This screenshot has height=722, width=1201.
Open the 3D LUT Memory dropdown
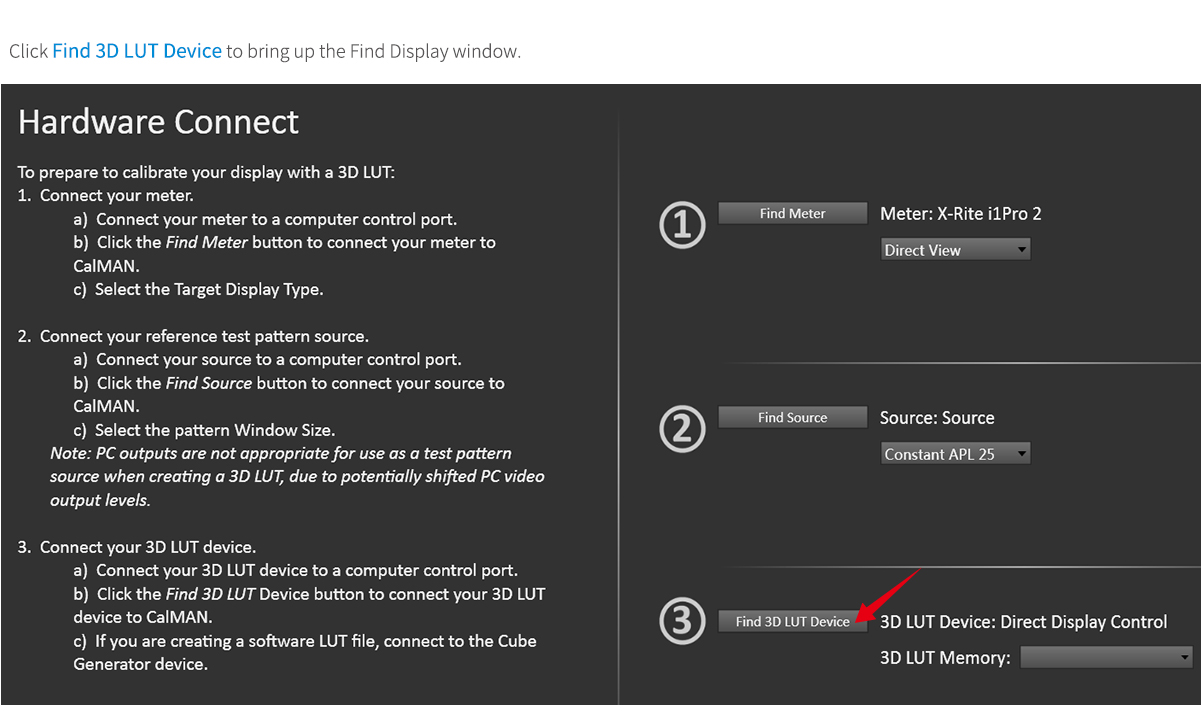pos(1107,657)
